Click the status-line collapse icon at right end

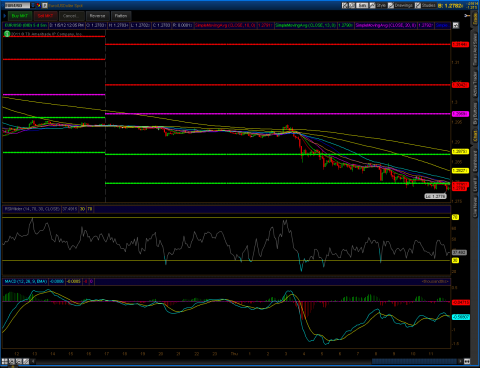[x=456, y=25]
